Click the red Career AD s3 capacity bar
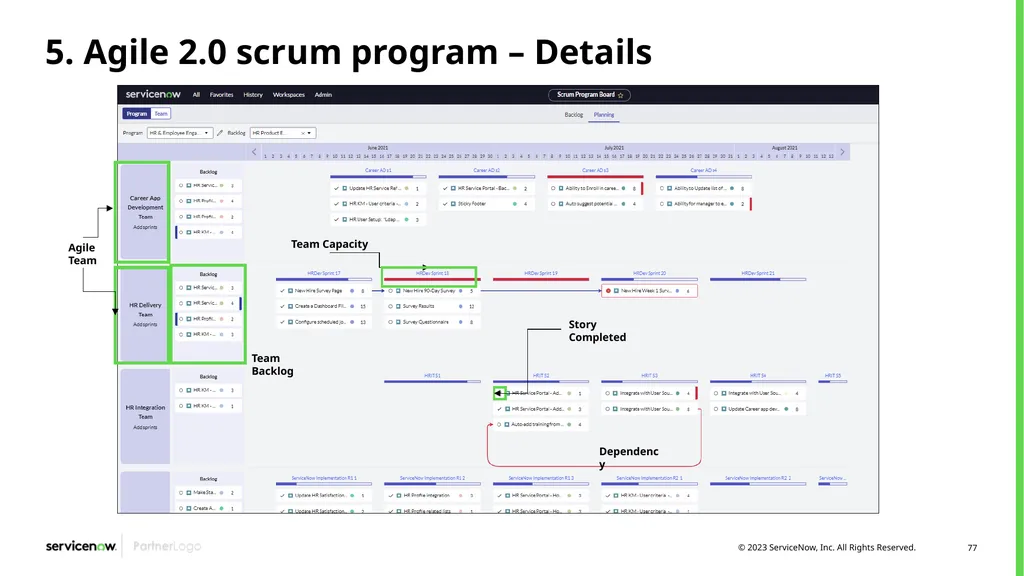This screenshot has height=576, width=1024. (595, 177)
